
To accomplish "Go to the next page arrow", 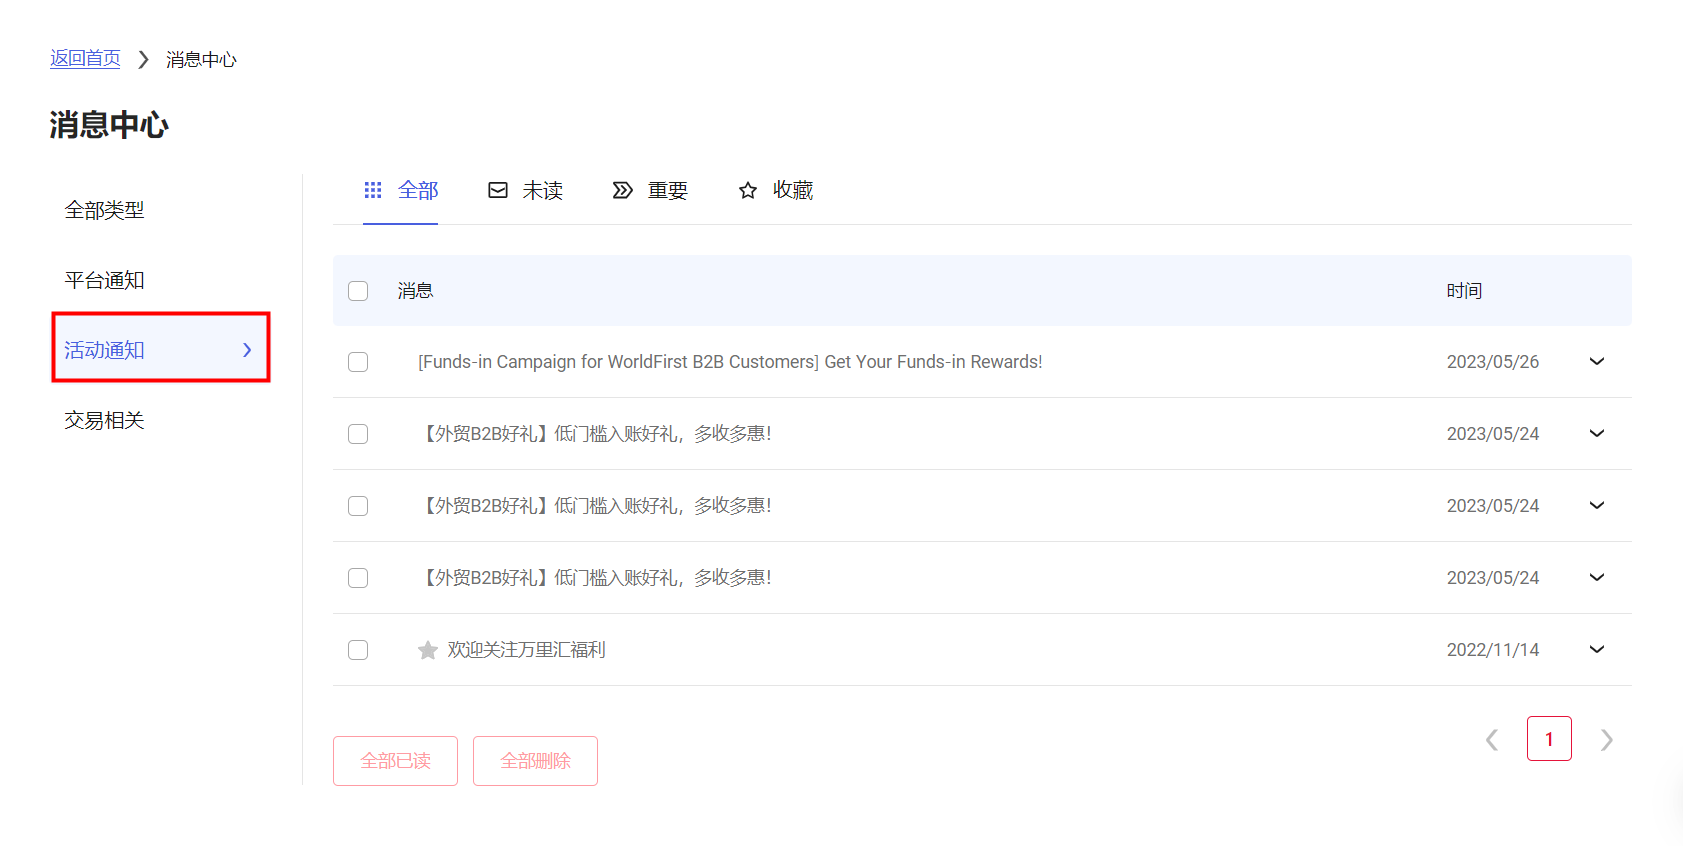I will [1606, 740].
